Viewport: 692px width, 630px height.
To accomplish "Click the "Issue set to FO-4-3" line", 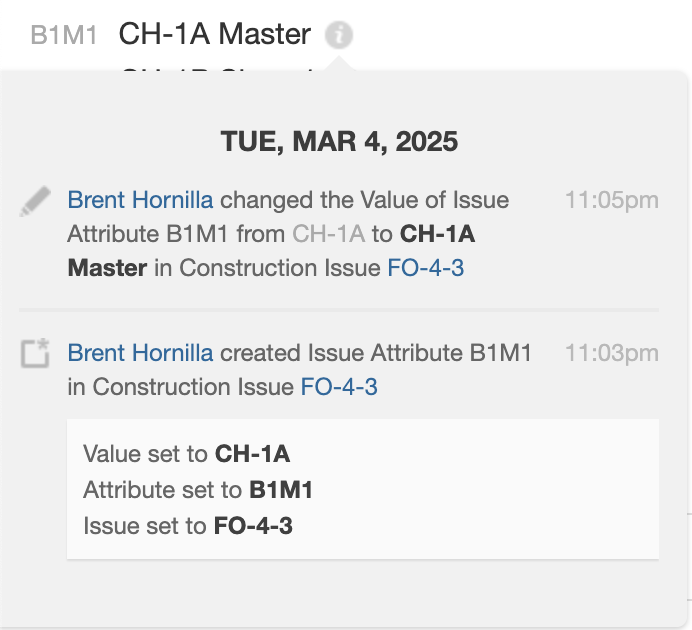I will (x=188, y=526).
